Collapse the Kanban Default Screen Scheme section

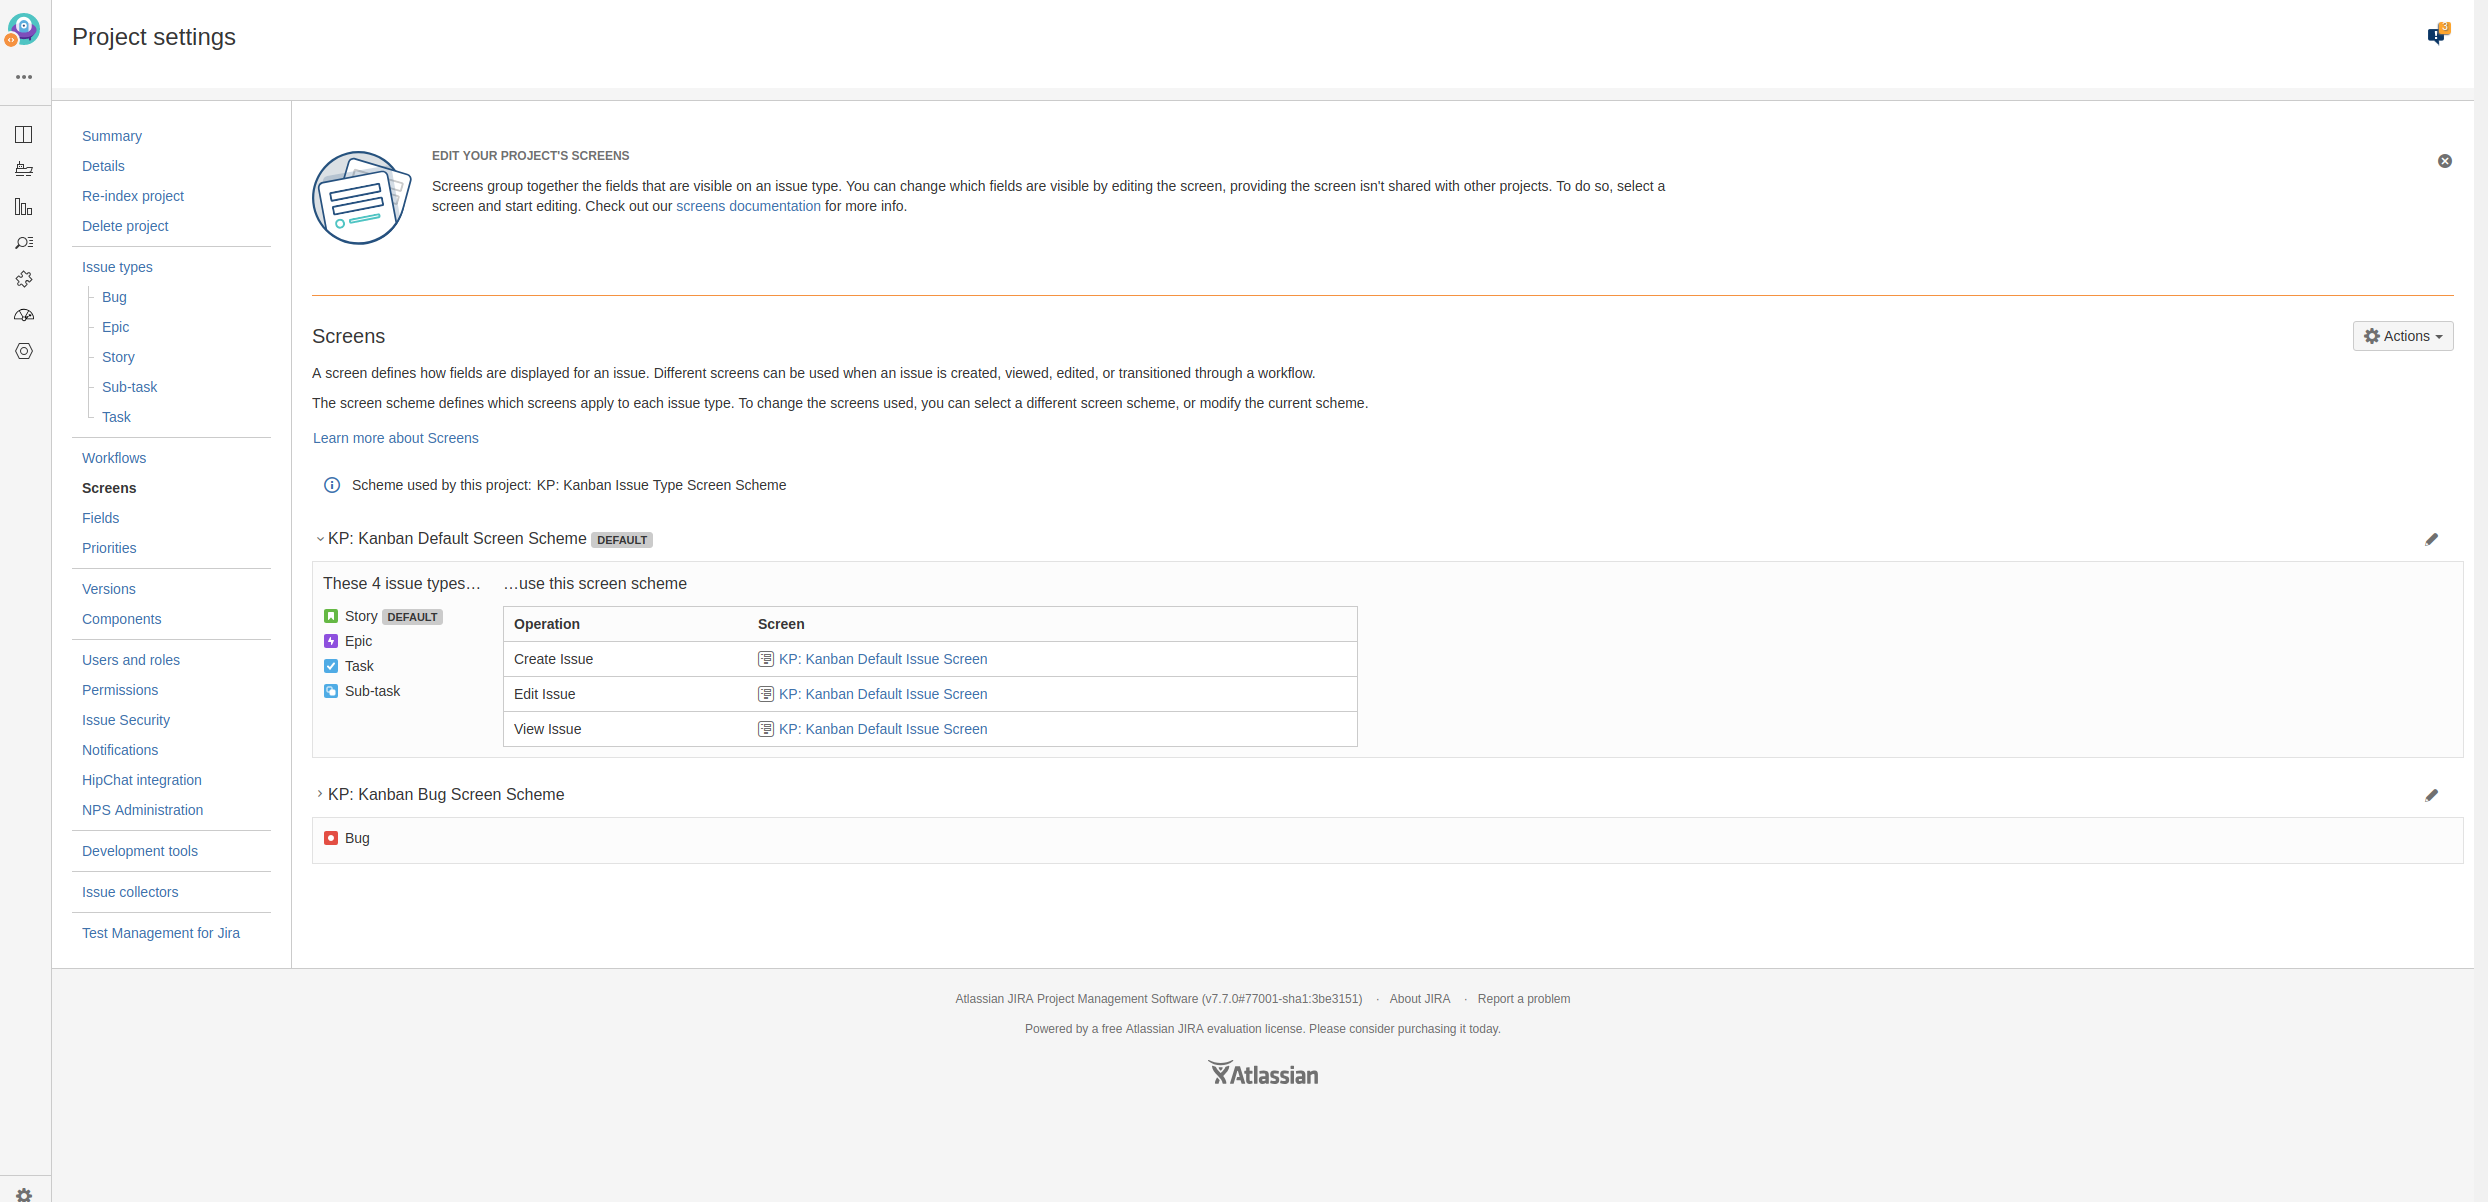pos(320,539)
